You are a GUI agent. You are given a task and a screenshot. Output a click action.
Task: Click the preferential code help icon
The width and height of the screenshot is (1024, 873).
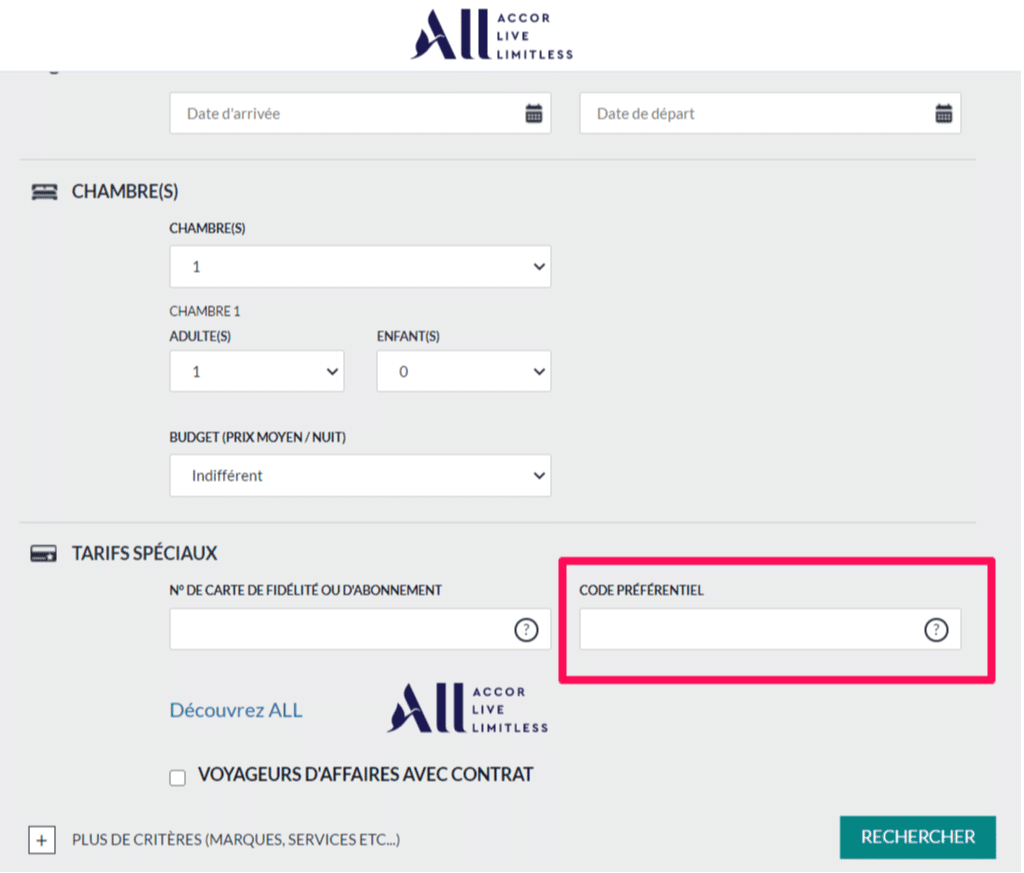tap(935, 630)
